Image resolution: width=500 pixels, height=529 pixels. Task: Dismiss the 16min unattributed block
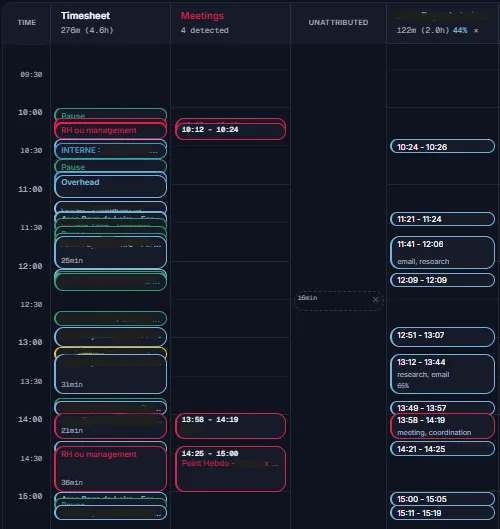pyautogui.click(x=376, y=299)
